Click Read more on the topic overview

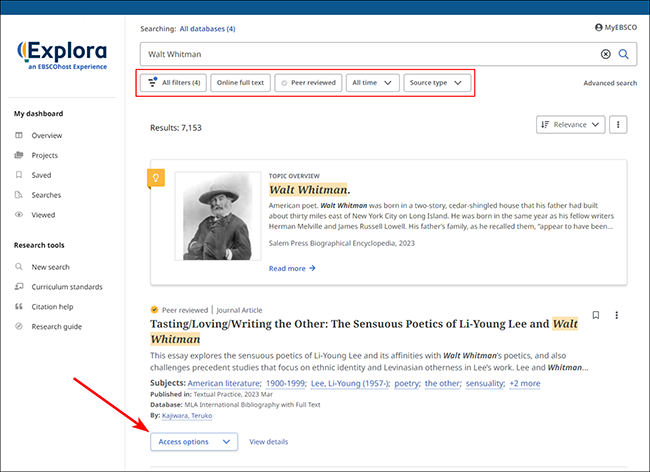point(287,269)
